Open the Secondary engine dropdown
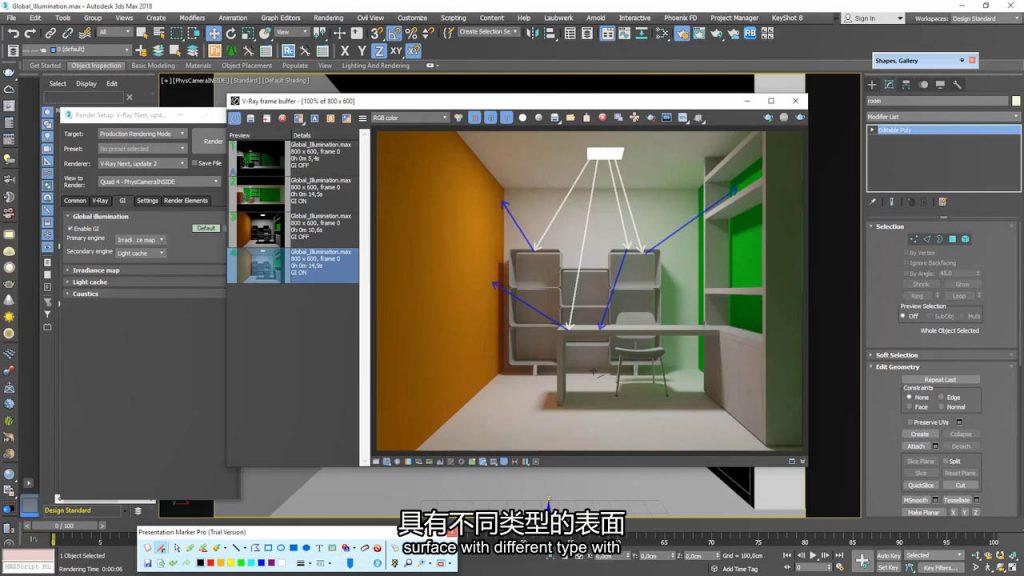Screen dimensions: 1024x576 [140, 253]
